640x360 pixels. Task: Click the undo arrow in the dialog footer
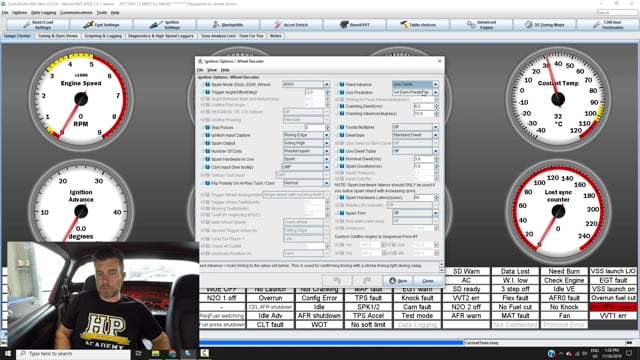pos(337,280)
